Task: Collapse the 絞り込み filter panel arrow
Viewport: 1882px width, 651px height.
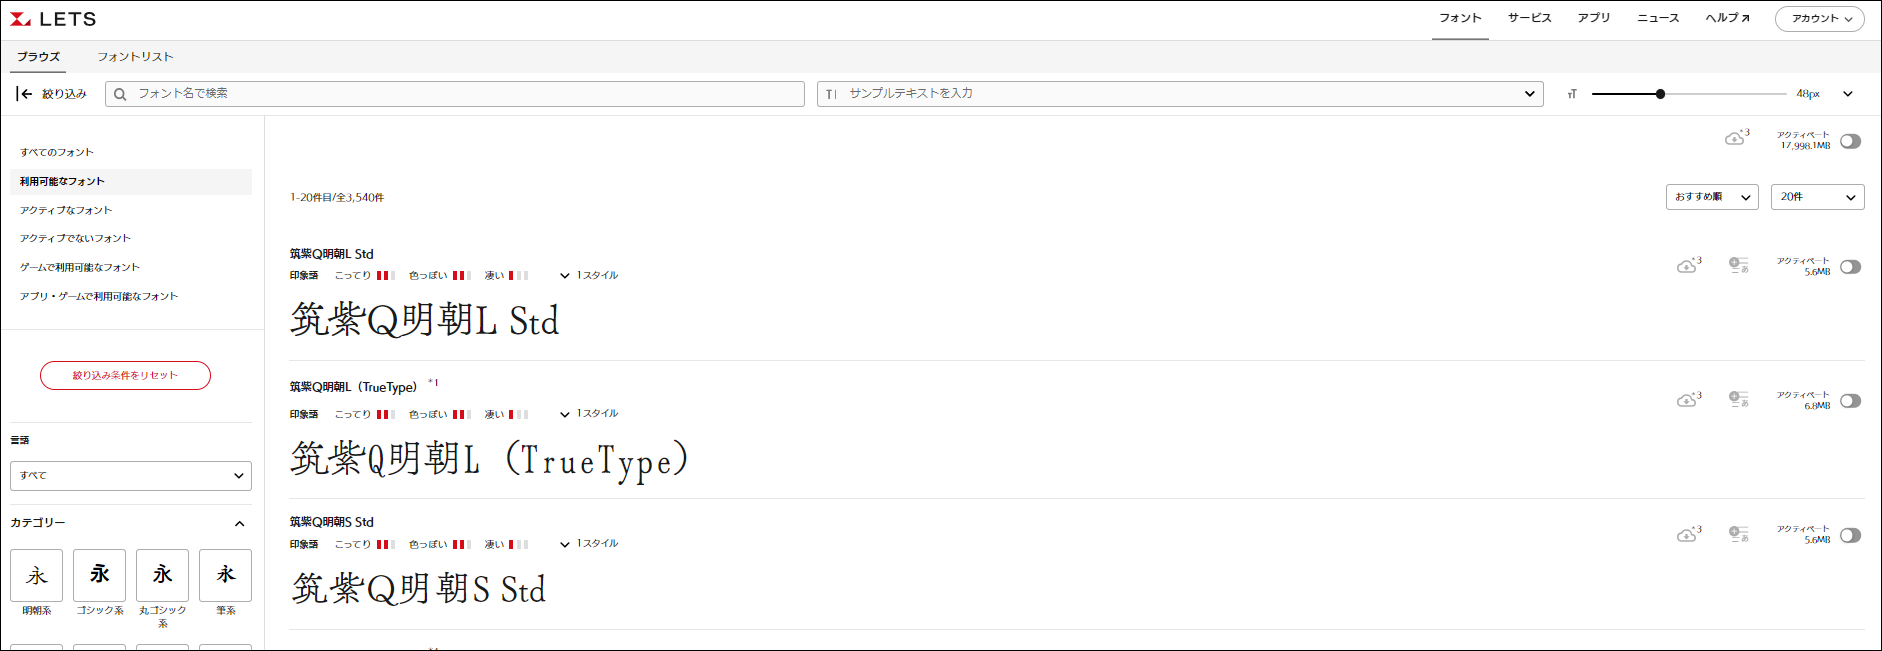Action: click(x=24, y=94)
